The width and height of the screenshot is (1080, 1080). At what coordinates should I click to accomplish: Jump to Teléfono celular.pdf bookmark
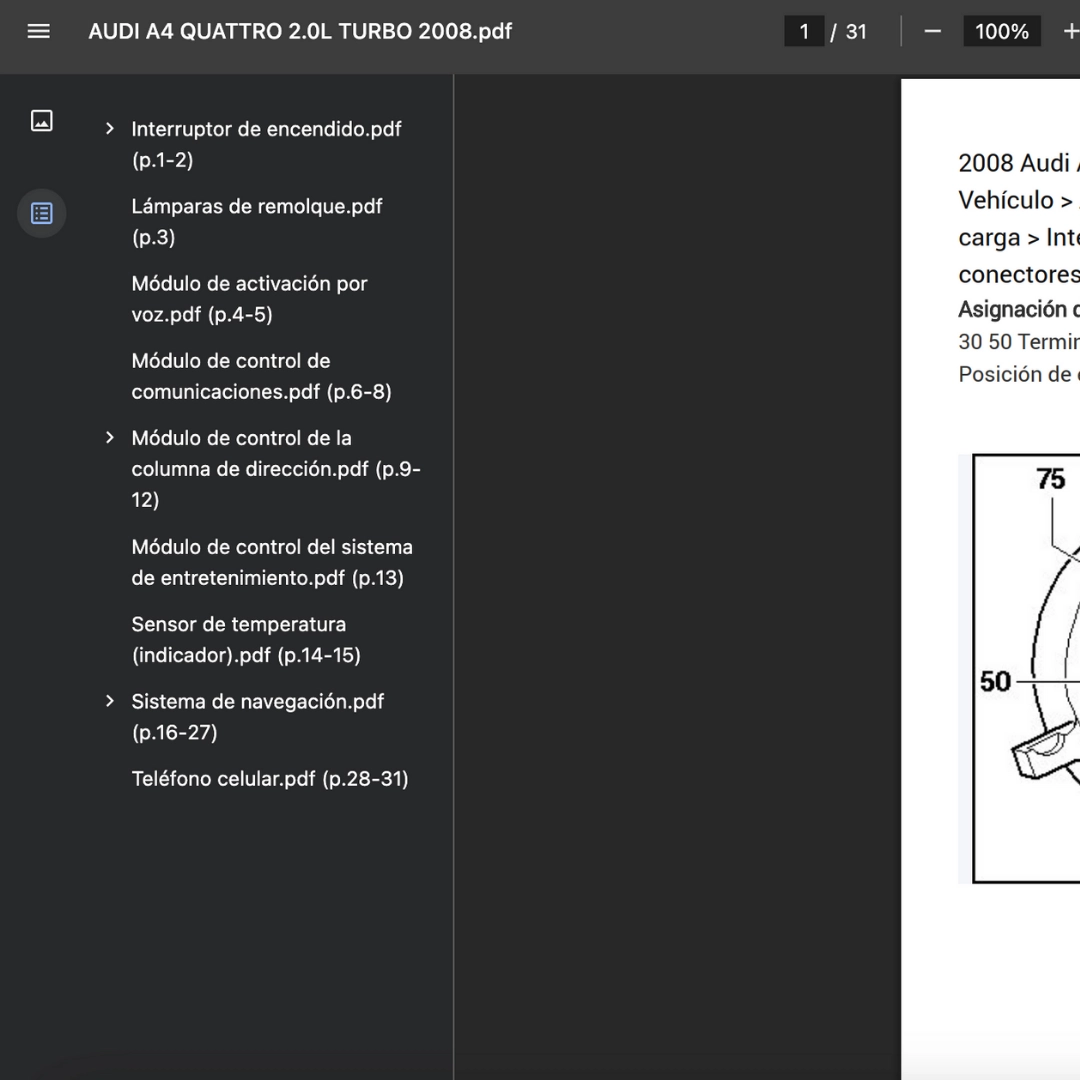click(x=269, y=778)
